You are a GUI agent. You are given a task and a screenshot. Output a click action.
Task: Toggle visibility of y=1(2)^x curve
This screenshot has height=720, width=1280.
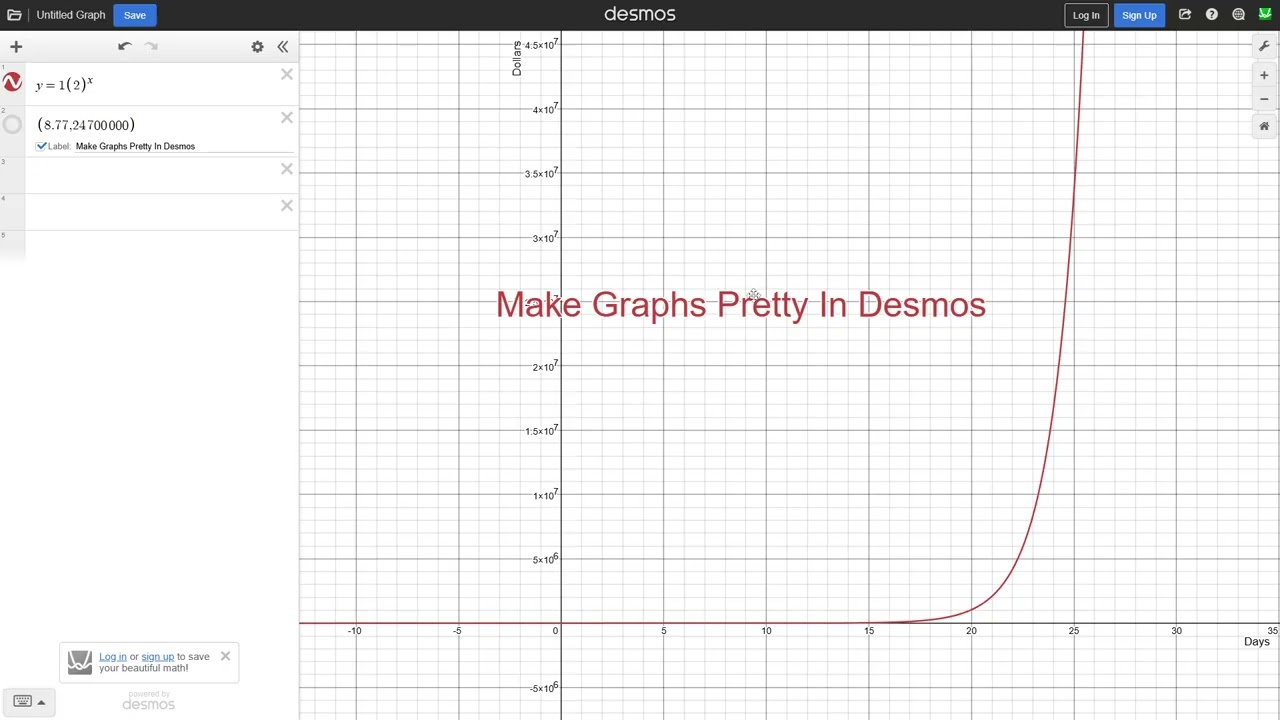pos(12,83)
